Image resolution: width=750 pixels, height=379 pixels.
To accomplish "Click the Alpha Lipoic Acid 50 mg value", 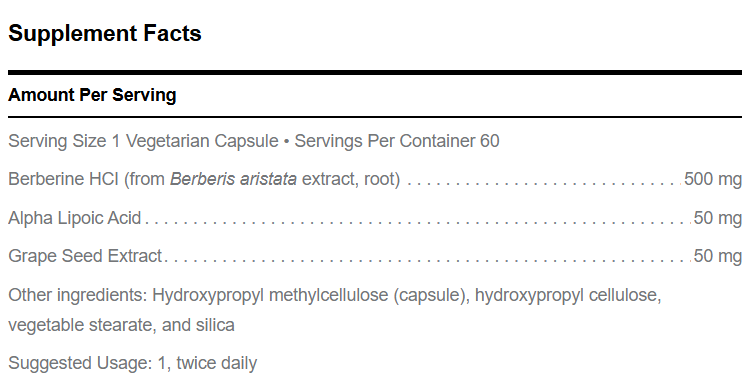I will tap(717, 218).
